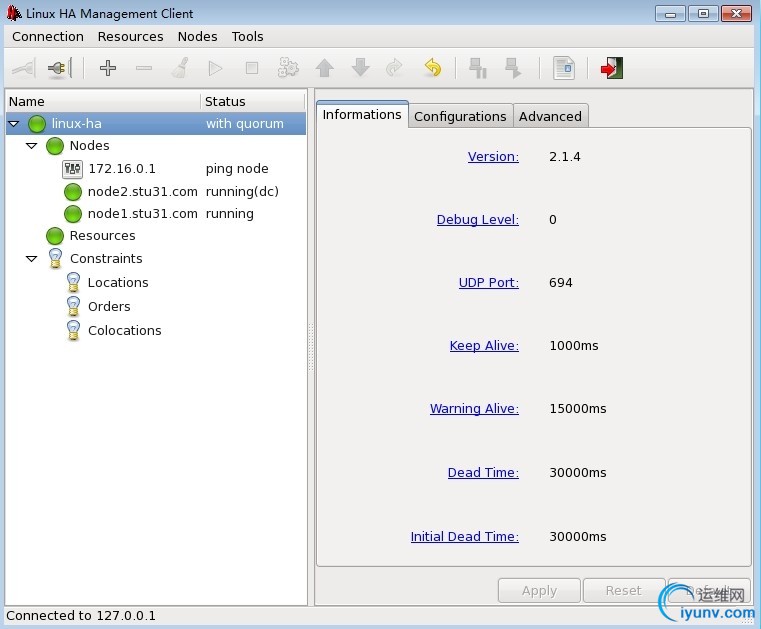Select the Colocations constraint item
The width and height of the screenshot is (761, 629).
(x=125, y=331)
